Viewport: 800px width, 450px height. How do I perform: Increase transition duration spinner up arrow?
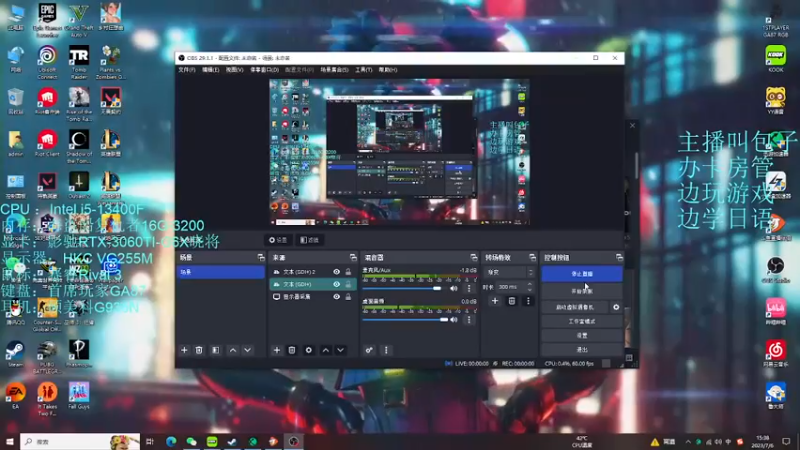tap(530, 284)
